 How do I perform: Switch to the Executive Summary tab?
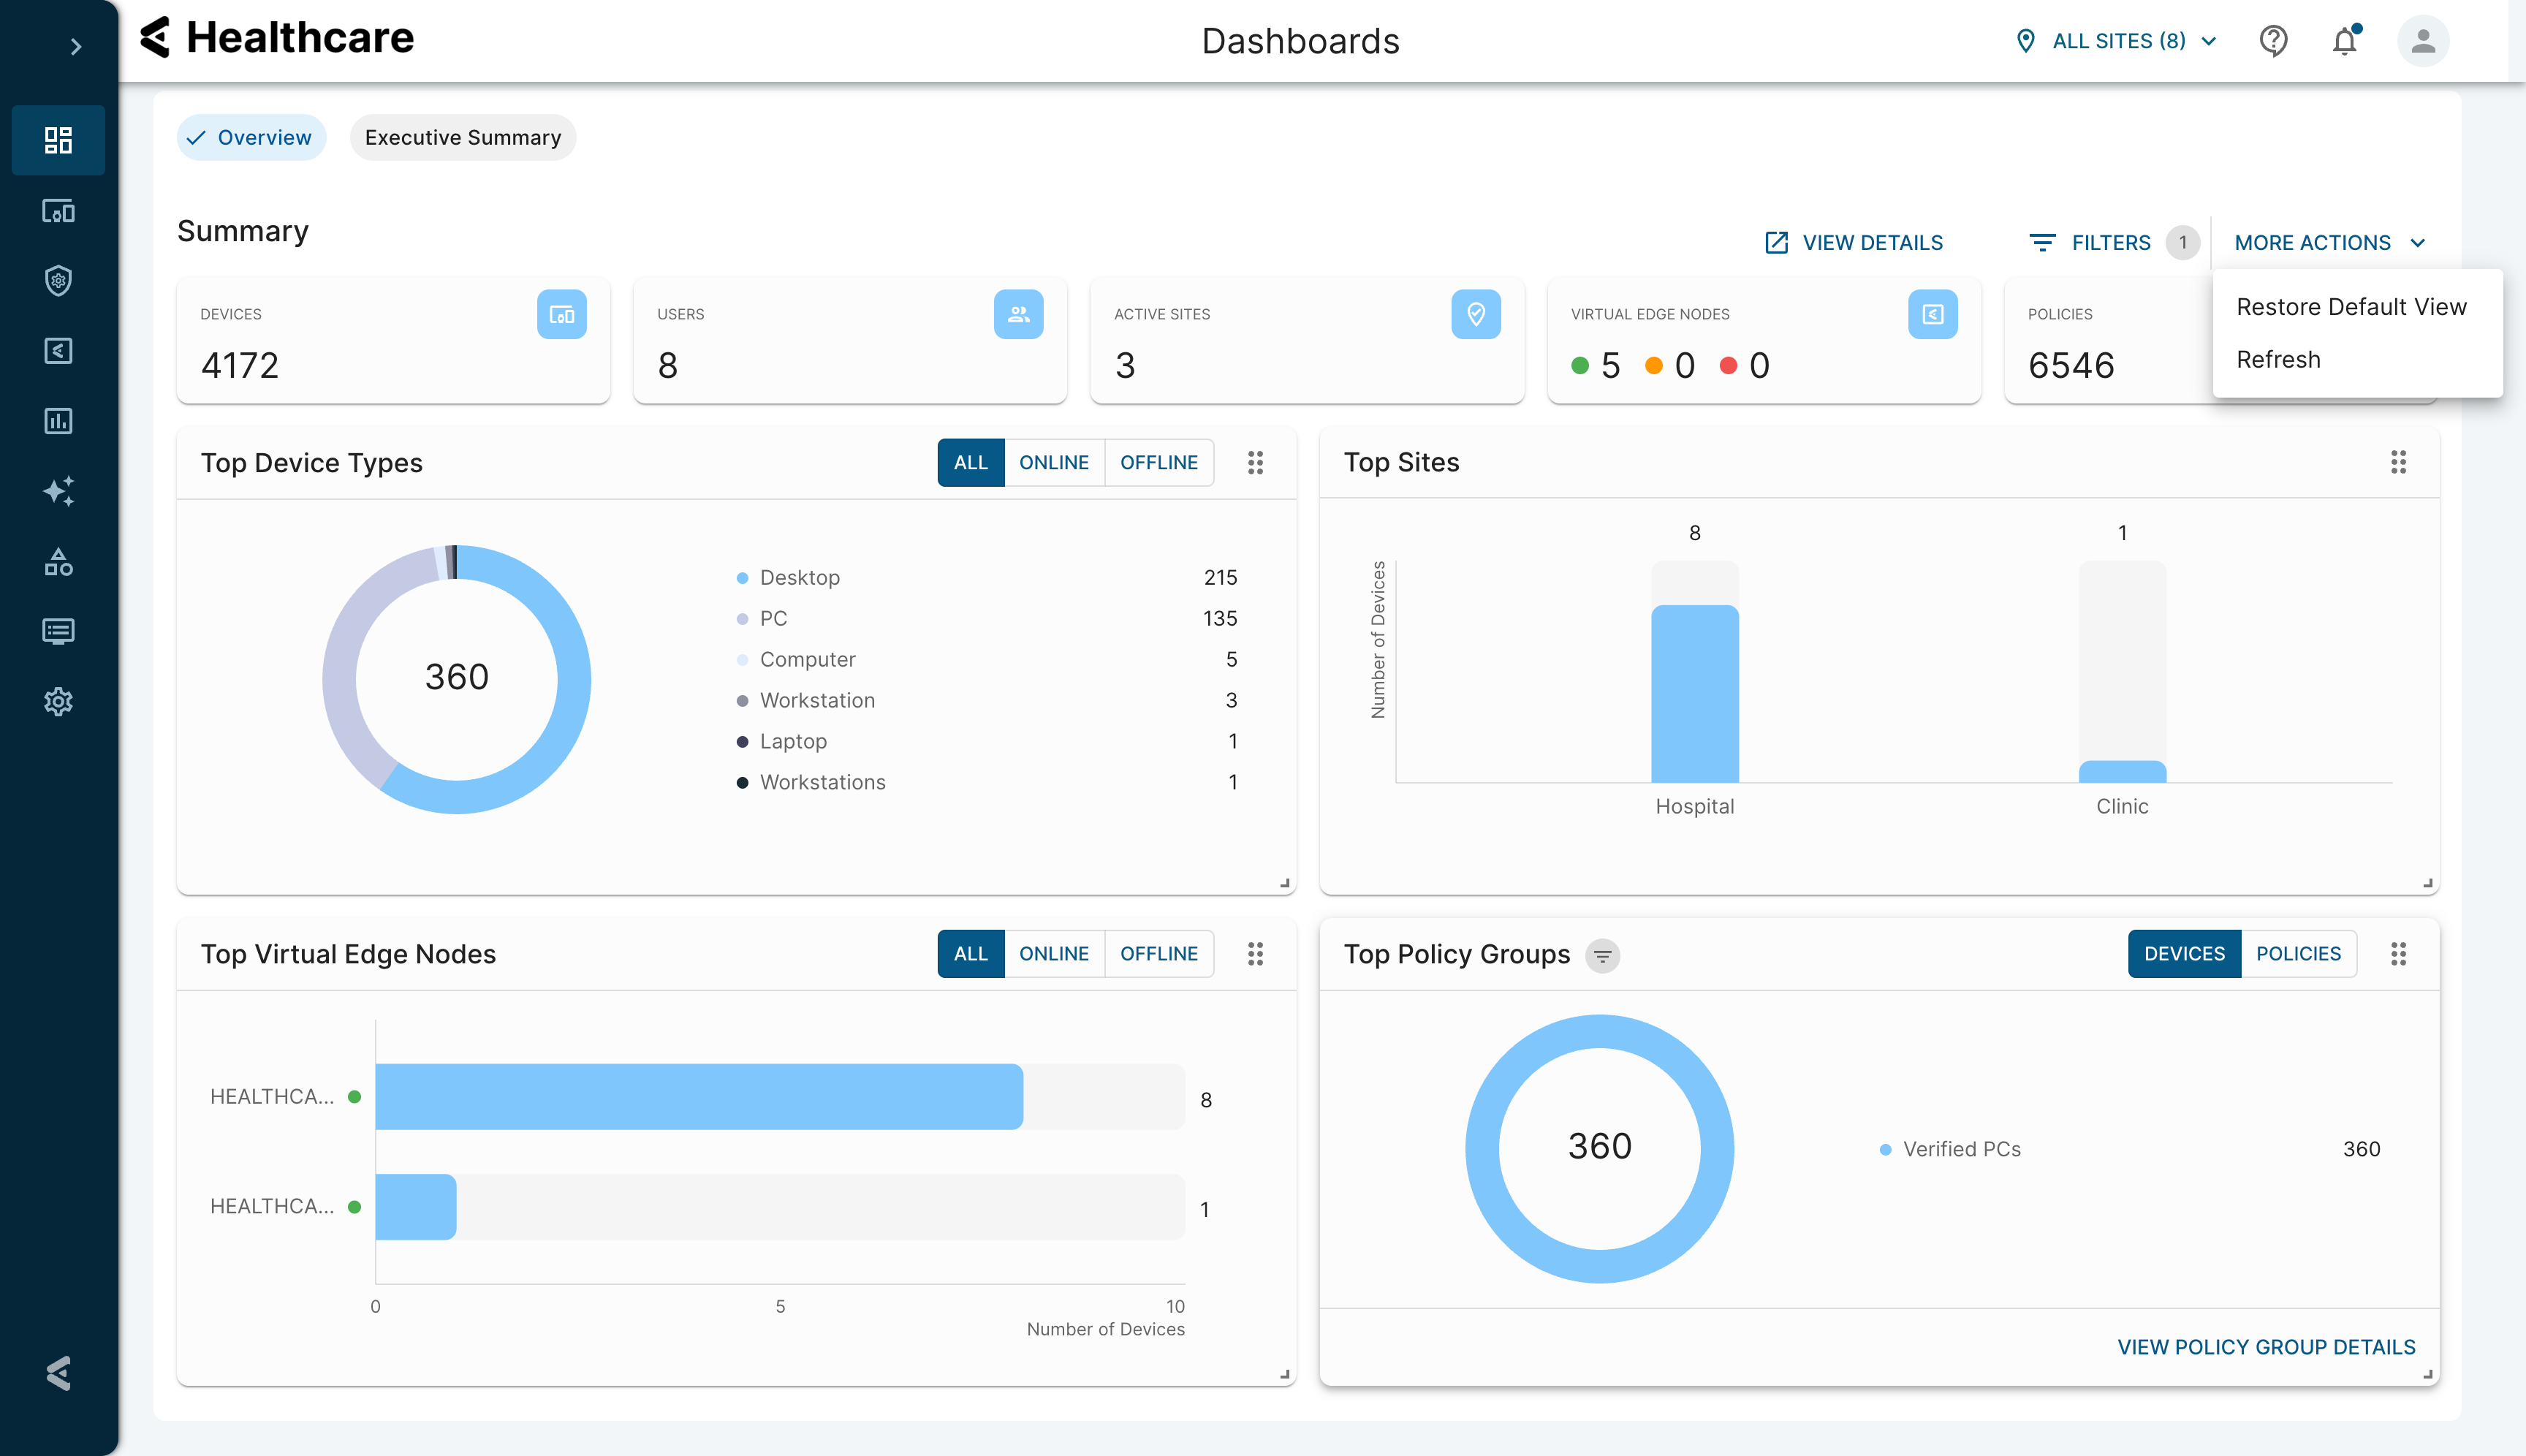click(x=462, y=138)
